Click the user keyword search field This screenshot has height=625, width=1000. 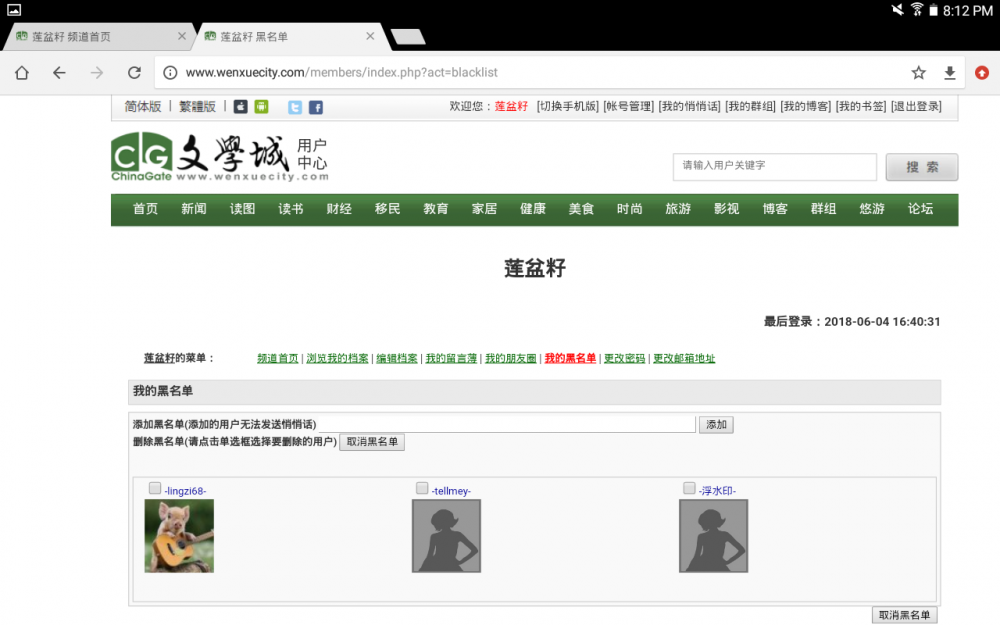pos(774,166)
